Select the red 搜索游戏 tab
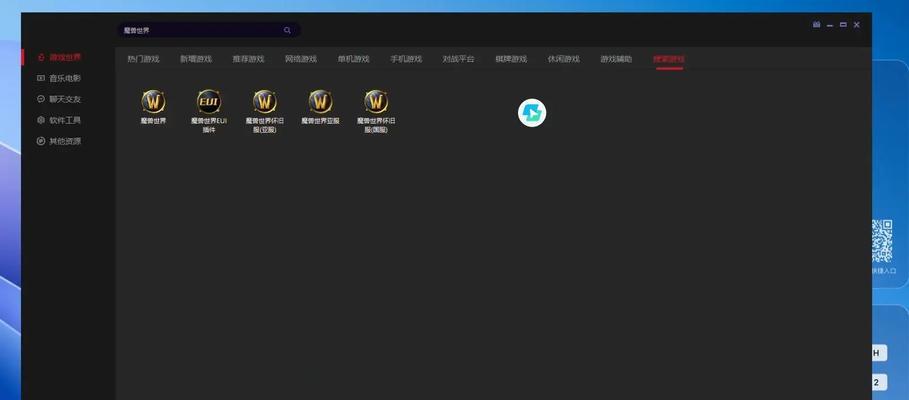 click(x=669, y=59)
